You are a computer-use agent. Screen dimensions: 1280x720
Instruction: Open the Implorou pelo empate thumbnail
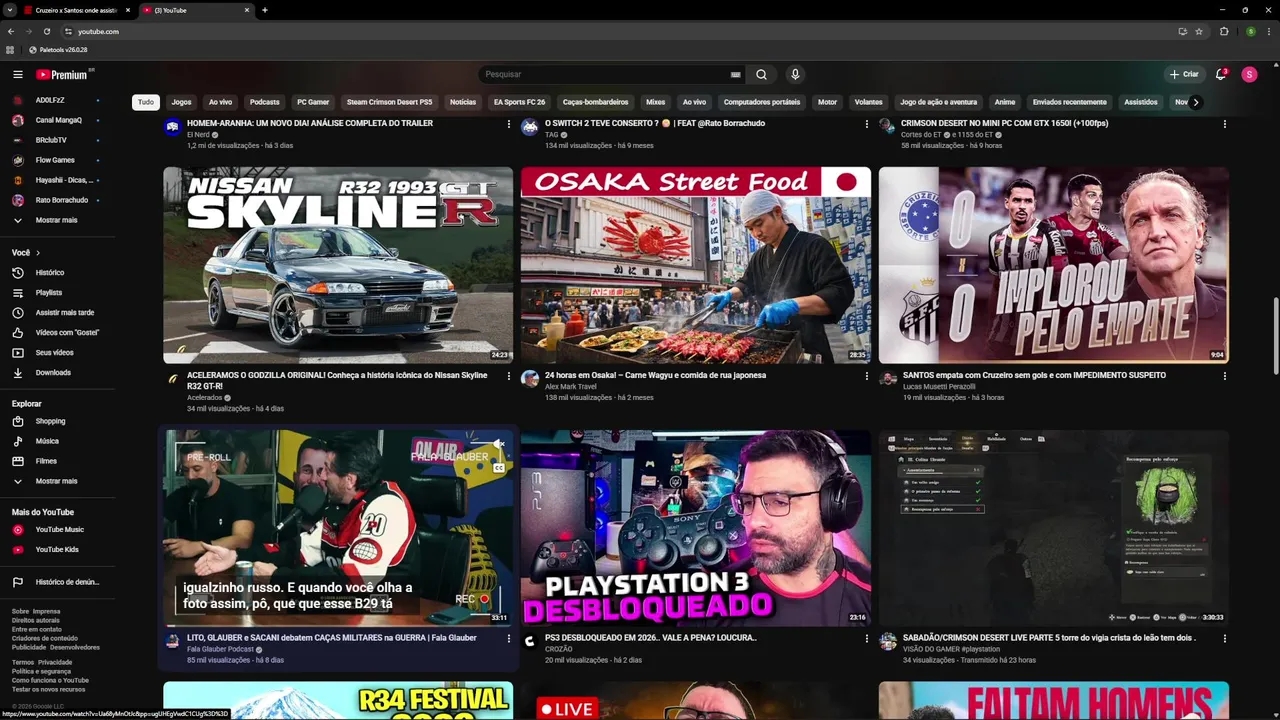[1053, 265]
